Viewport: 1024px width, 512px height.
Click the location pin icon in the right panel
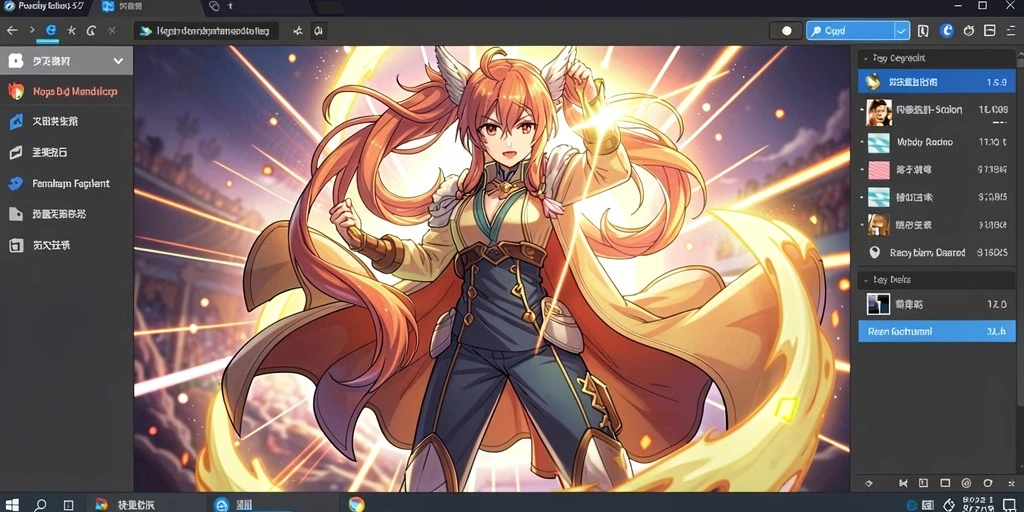click(x=875, y=252)
